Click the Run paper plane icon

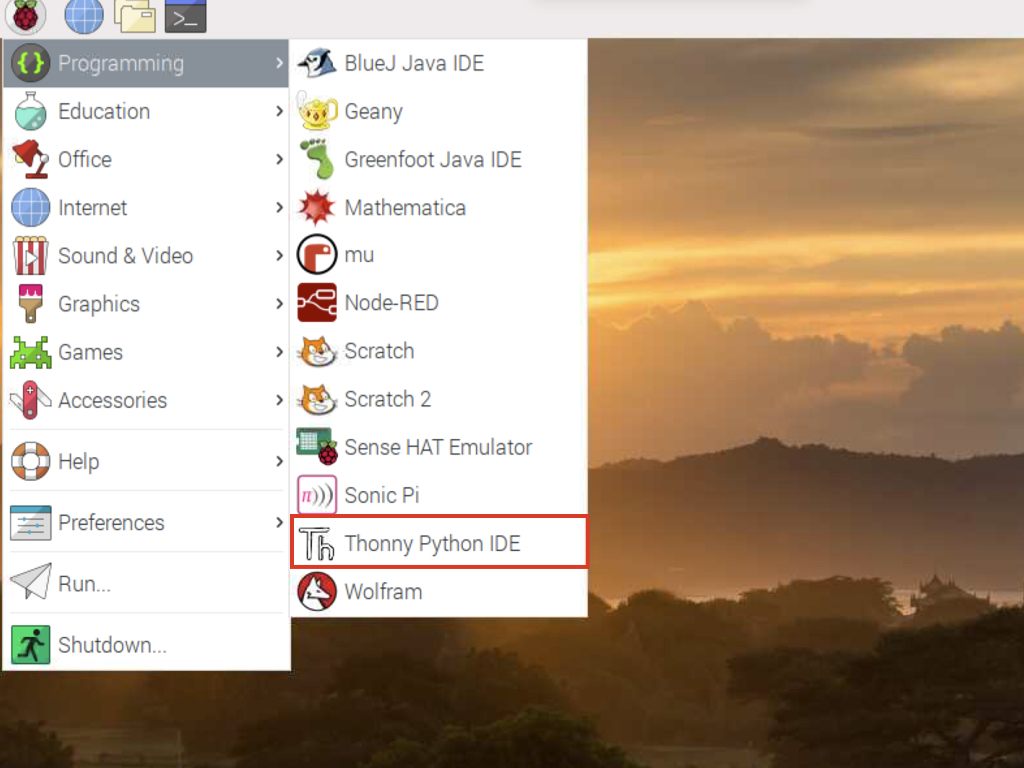[x=30, y=581]
